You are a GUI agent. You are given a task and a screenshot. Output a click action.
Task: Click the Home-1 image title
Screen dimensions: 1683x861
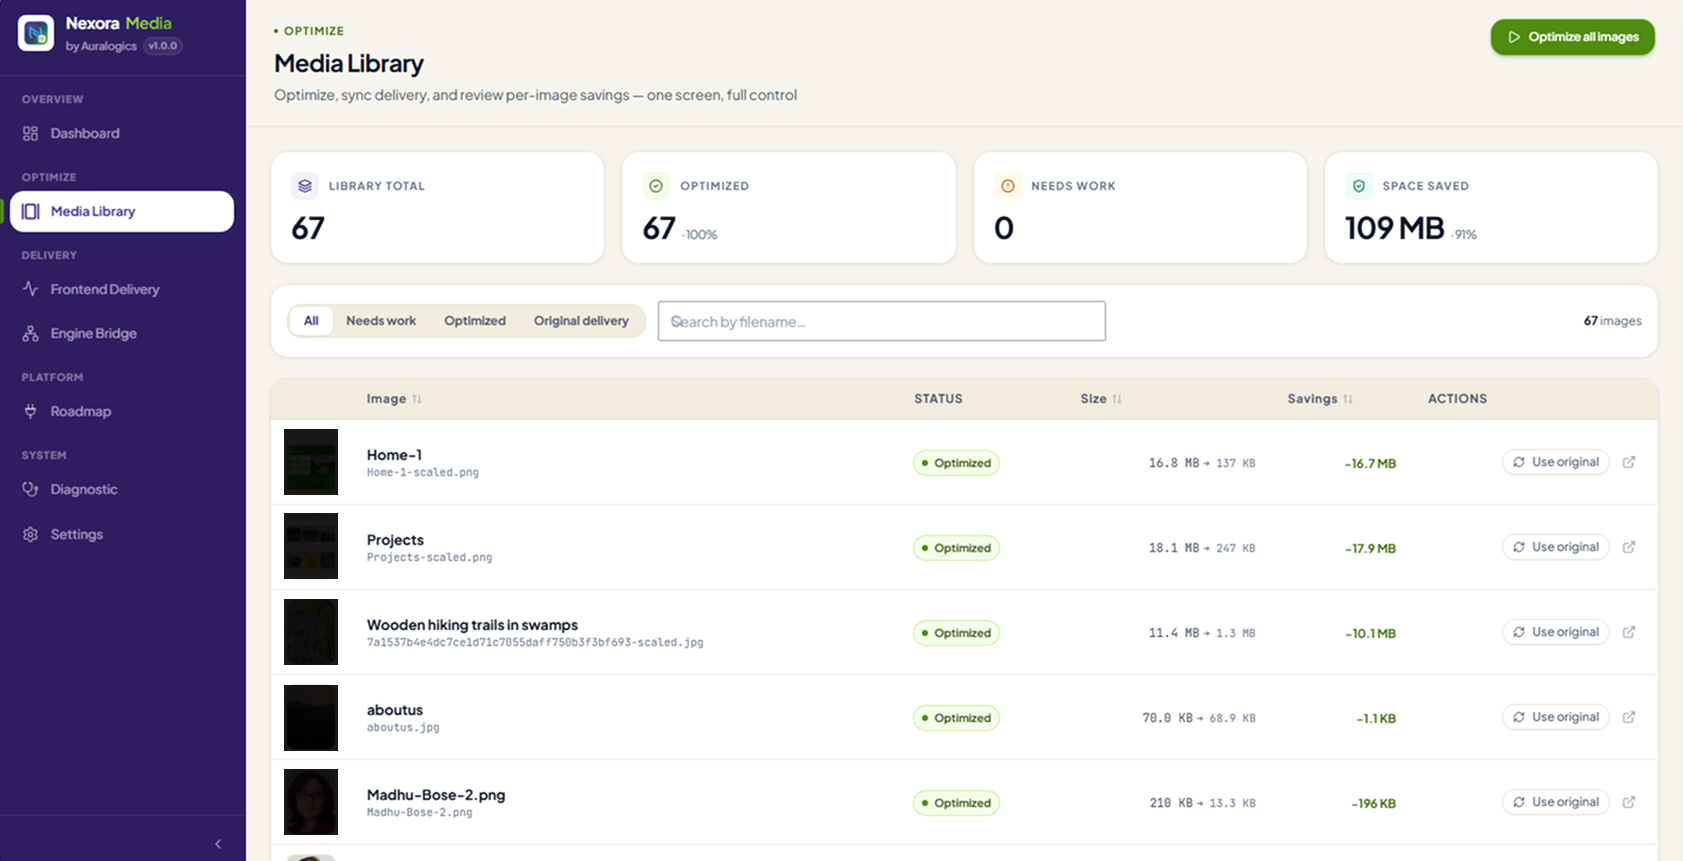[394, 455]
